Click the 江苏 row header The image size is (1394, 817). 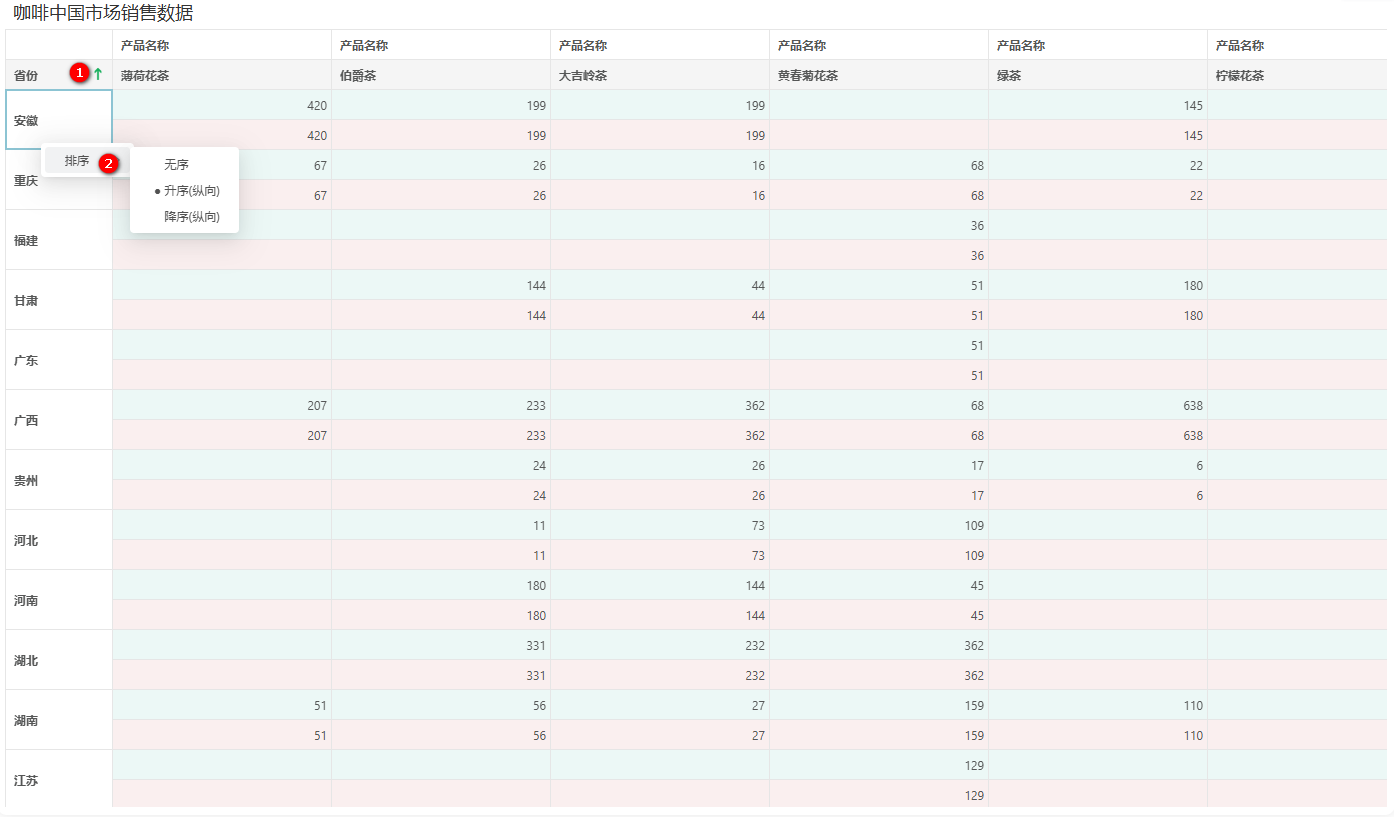click(59, 779)
